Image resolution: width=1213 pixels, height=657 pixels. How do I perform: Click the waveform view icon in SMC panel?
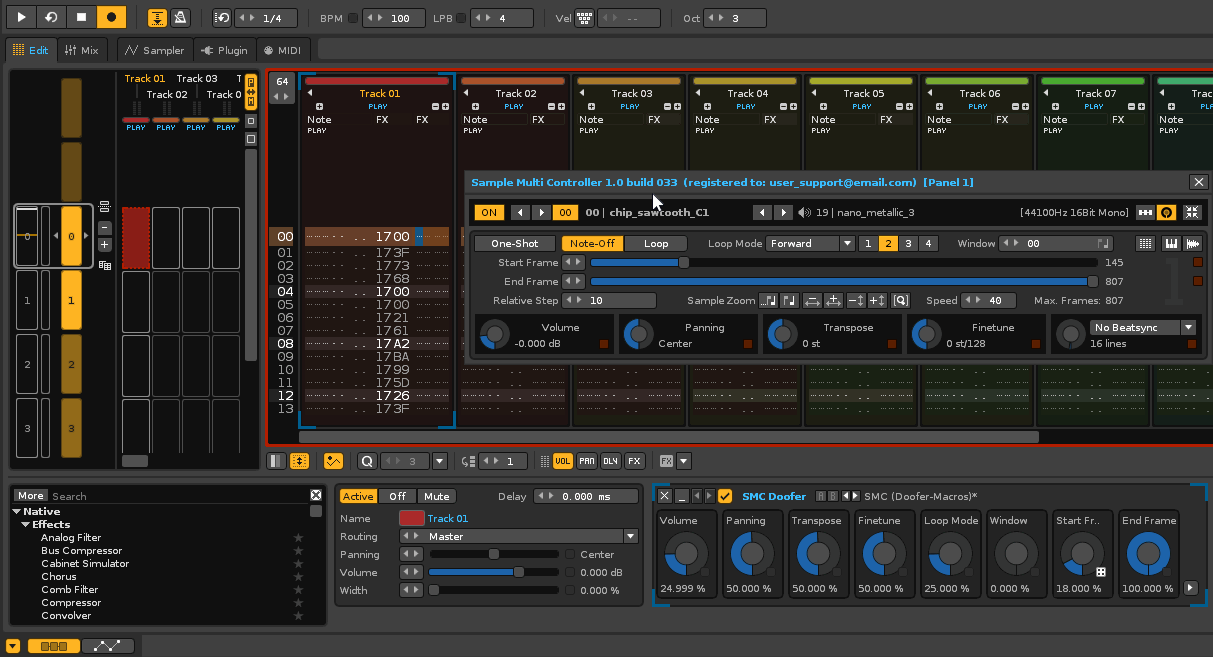(1192, 243)
